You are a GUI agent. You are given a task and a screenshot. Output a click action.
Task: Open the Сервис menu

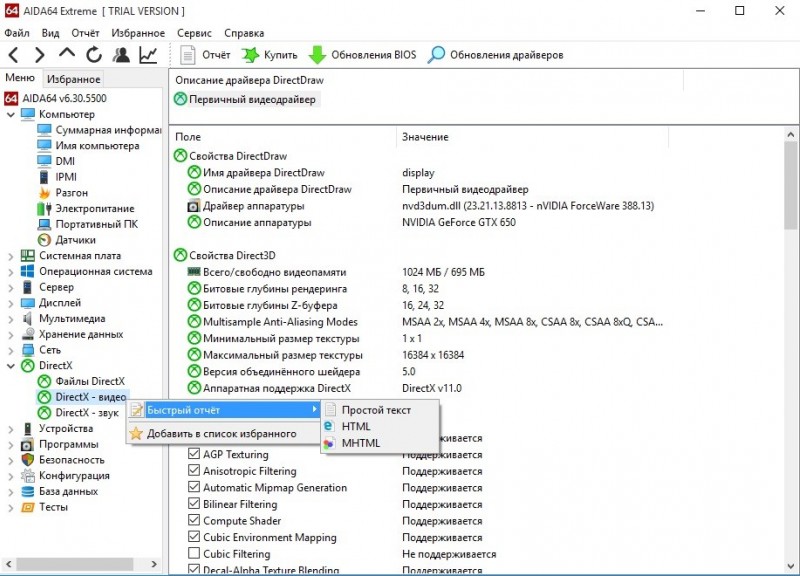pyautogui.click(x=194, y=33)
